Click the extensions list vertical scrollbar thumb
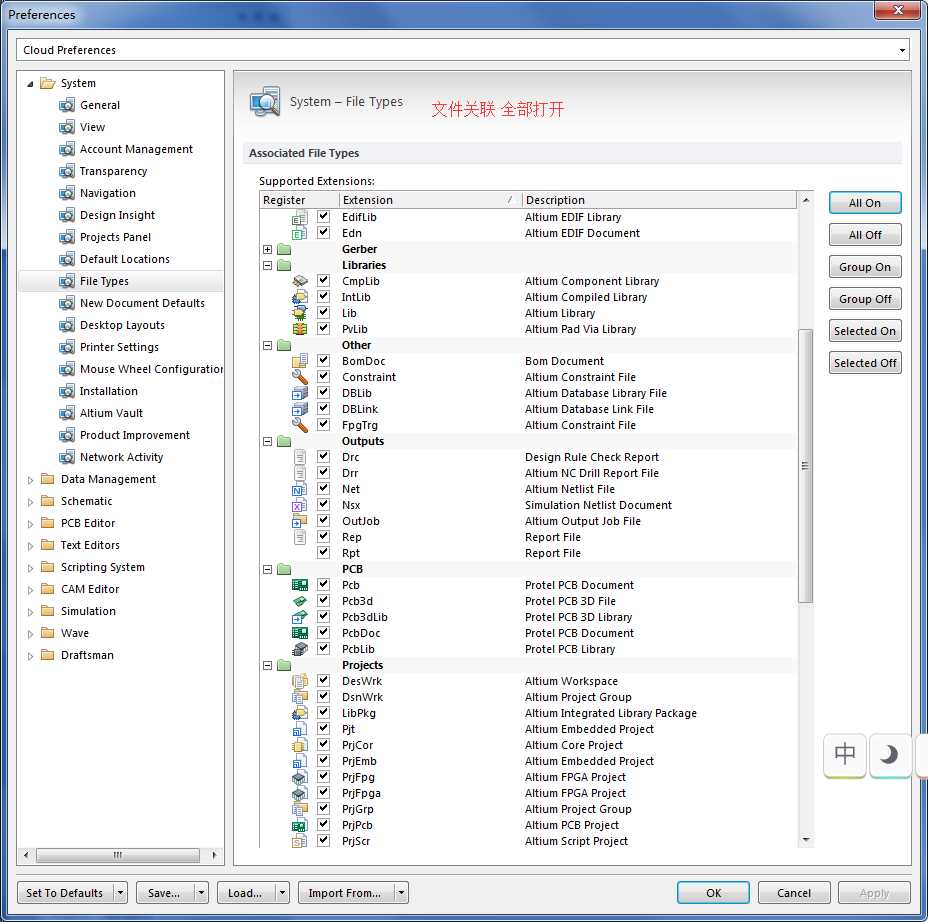This screenshot has width=928, height=922. click(x=805, y=466)
